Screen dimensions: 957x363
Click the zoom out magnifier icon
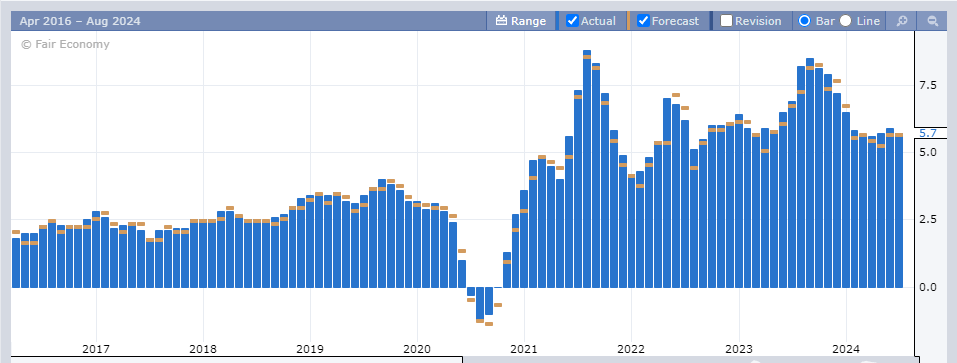click(933, 21)
